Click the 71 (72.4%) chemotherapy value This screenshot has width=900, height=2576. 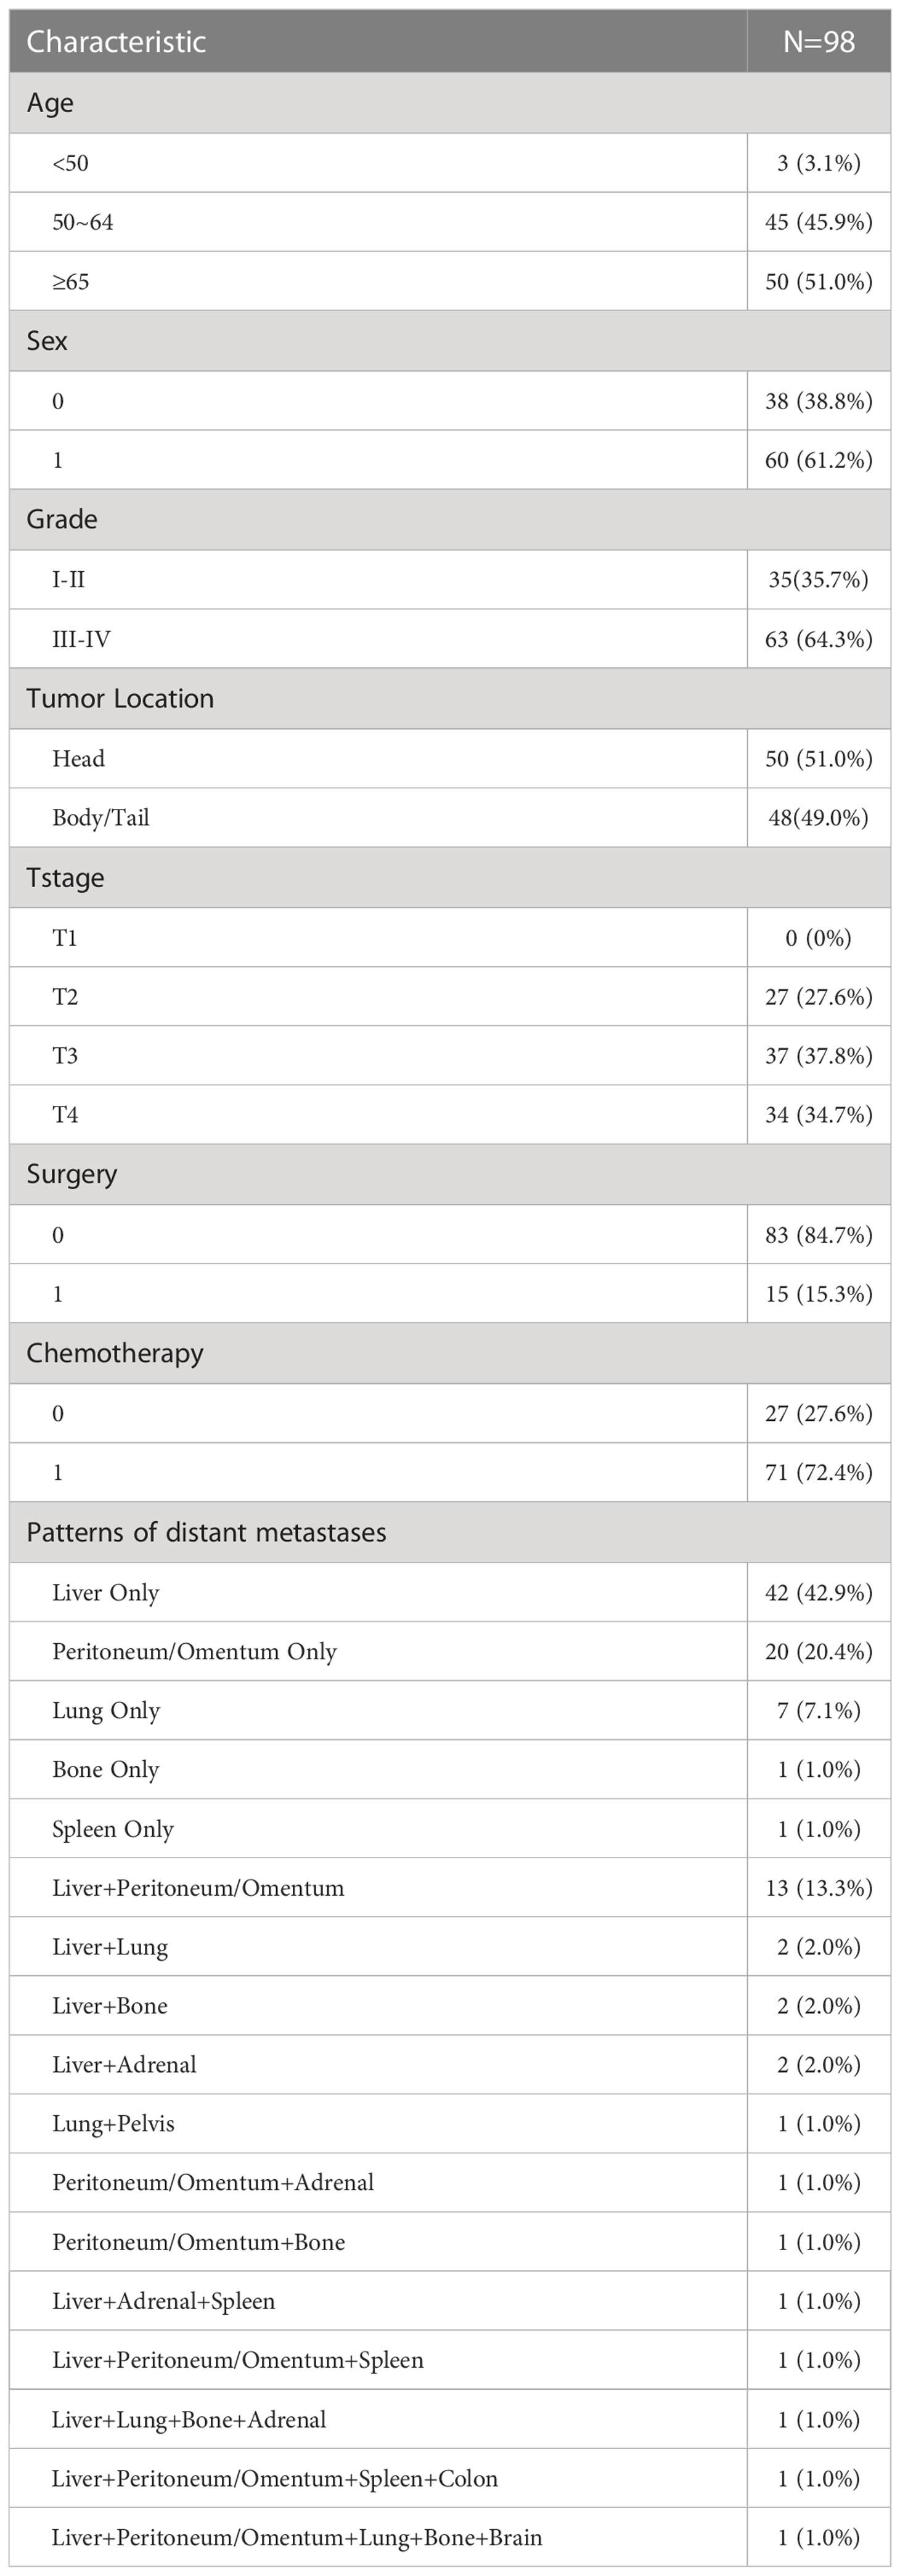click(x=819, y=1472)
